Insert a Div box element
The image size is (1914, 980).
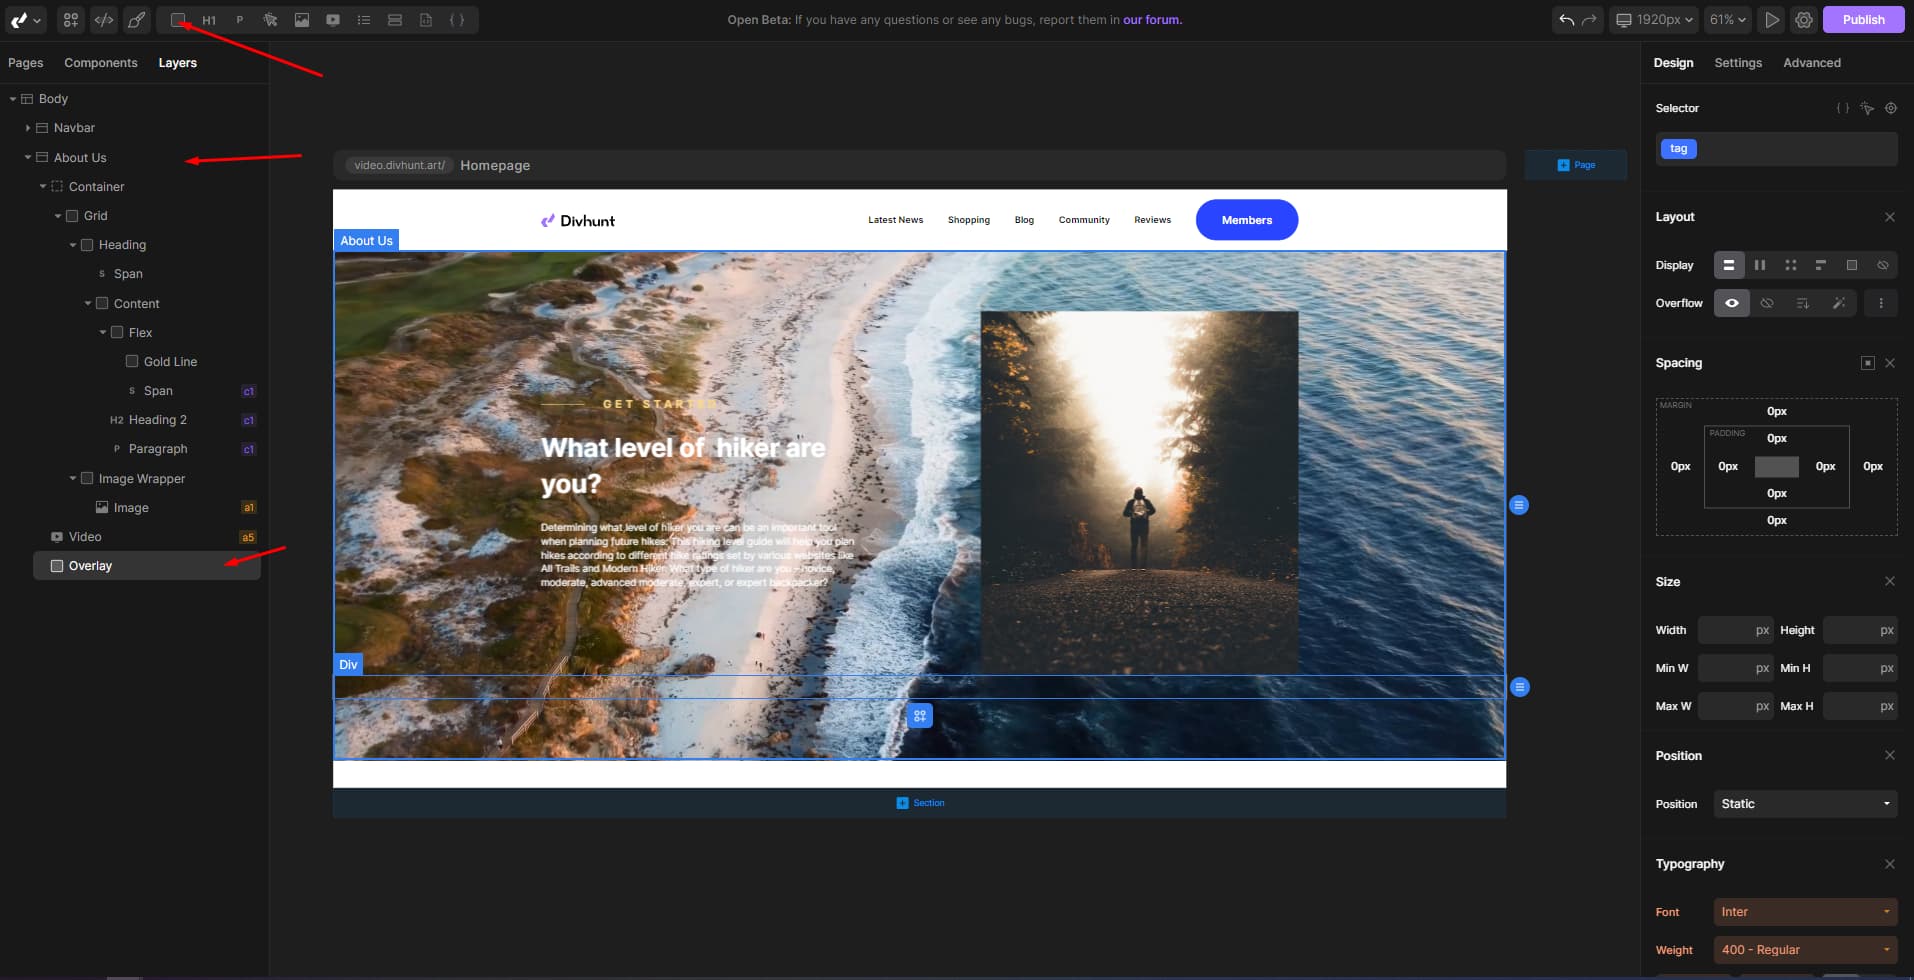(178, 19)
